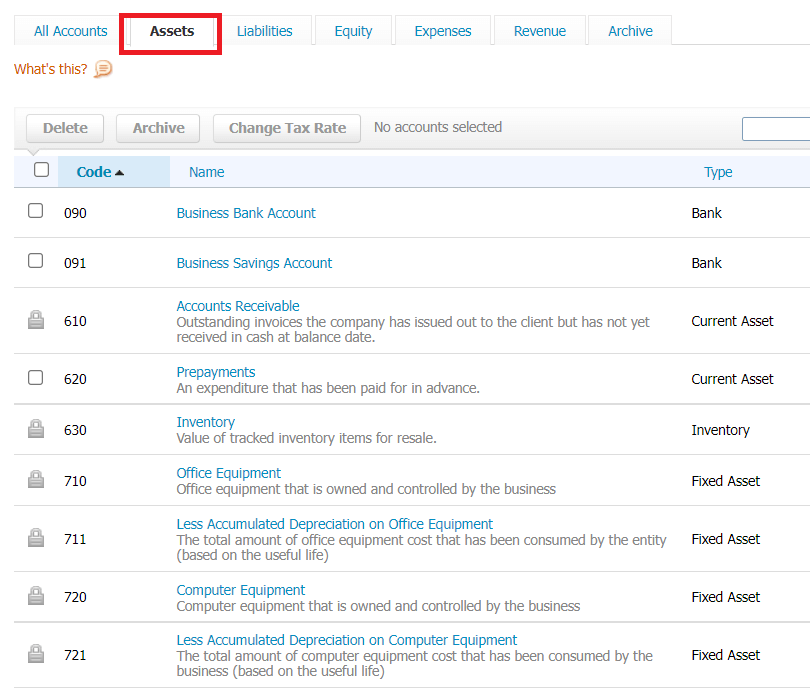Select the Business Savings Account checkbox

coord(36,261)
